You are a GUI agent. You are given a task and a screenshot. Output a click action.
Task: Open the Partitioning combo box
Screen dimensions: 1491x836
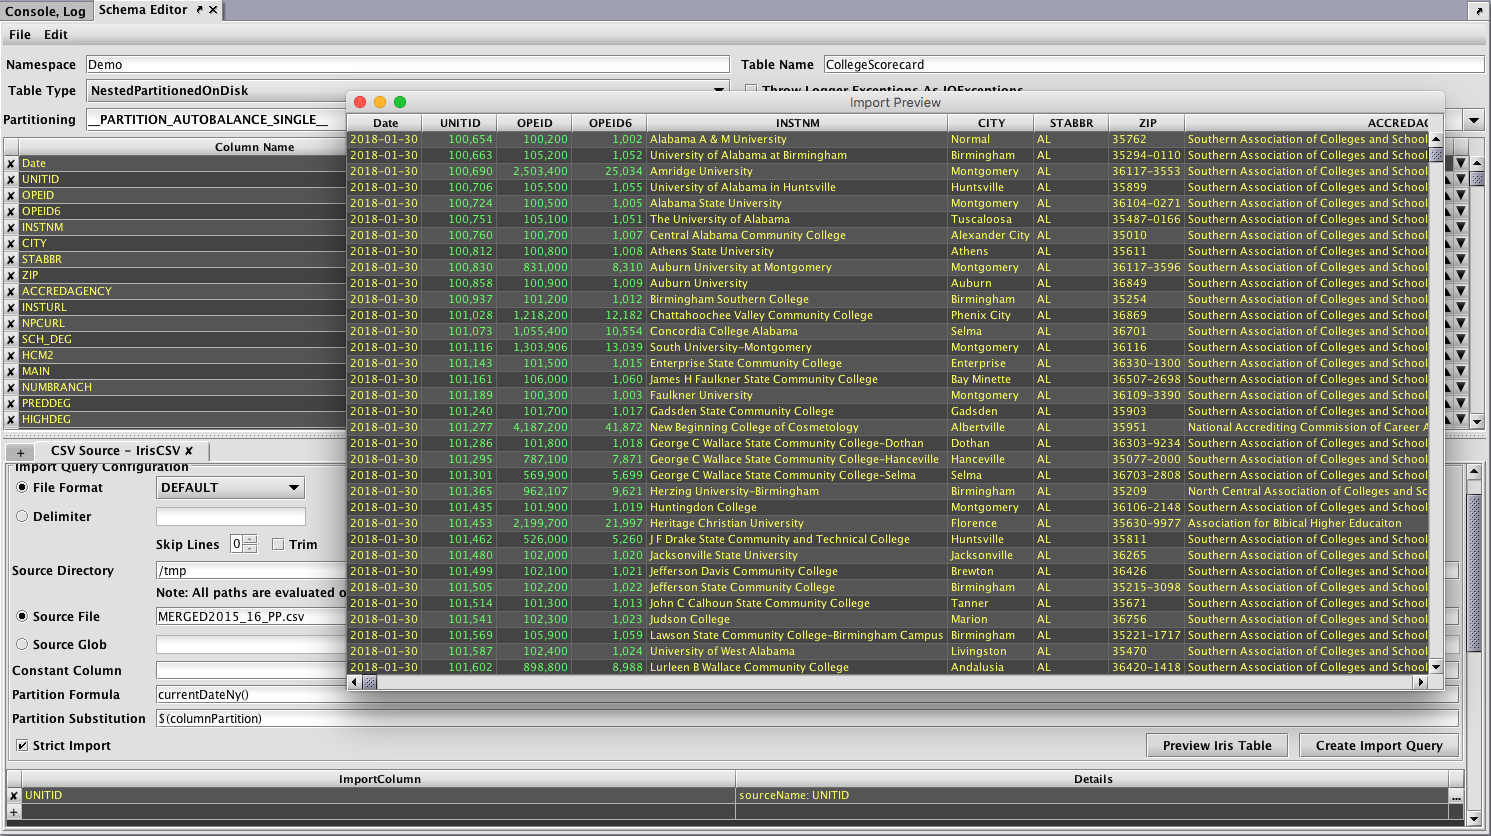click(x=1473, y=120)
